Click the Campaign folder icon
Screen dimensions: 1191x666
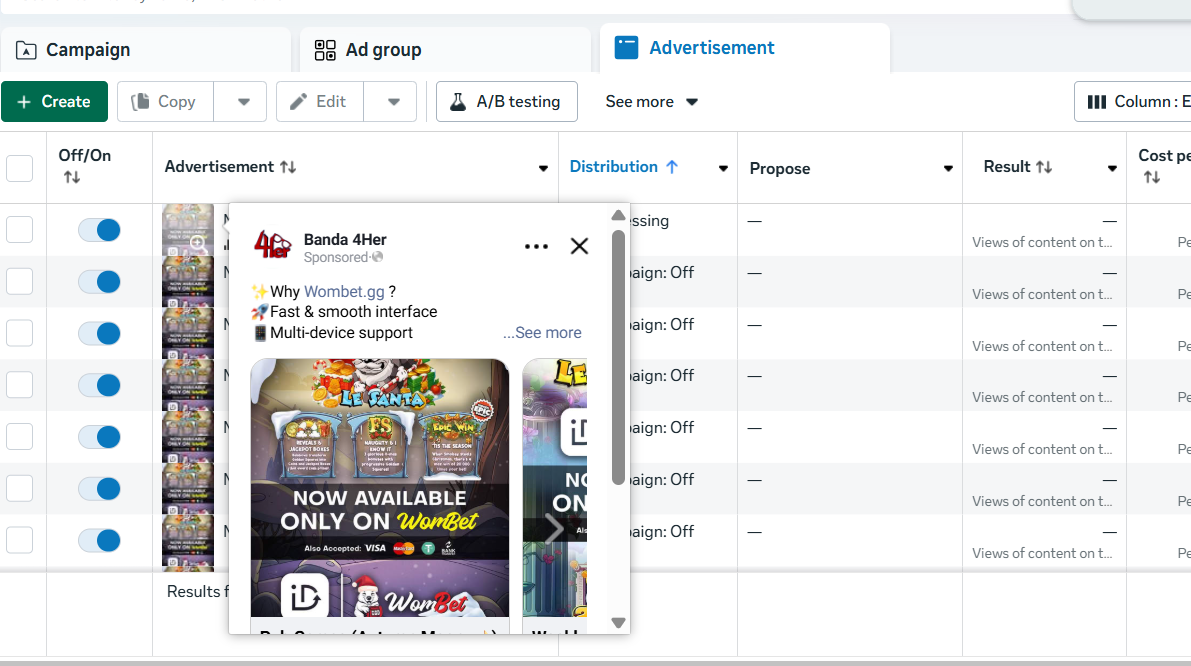[x=26, y=50]
